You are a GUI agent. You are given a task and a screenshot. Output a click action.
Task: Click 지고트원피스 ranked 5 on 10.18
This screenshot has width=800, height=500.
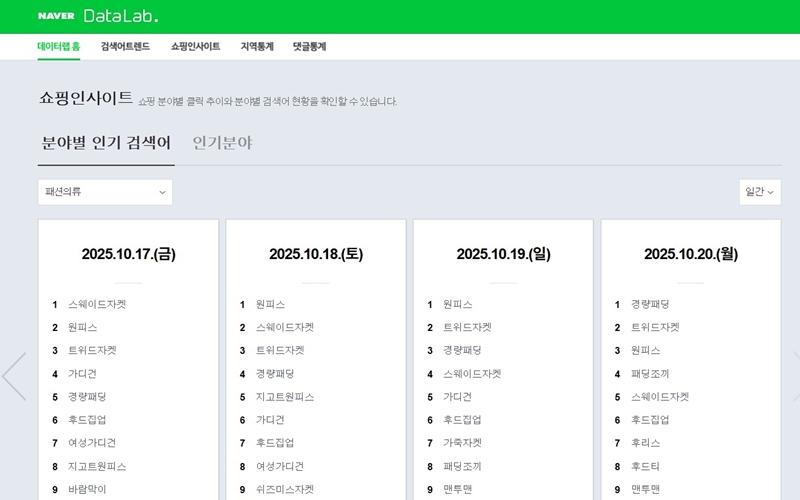tap(285, 397)
